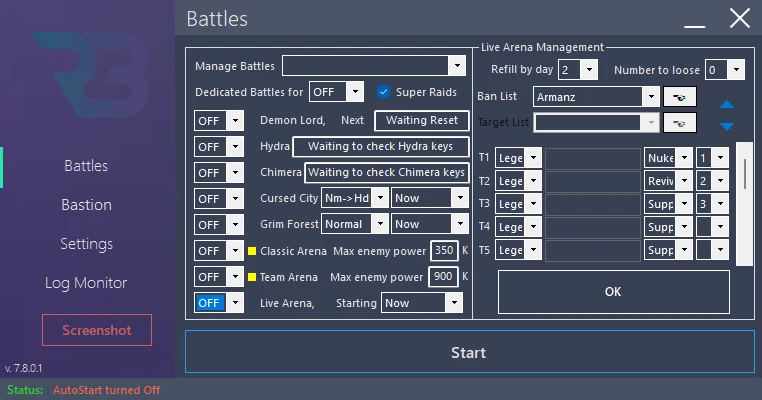Open the Live Arena Starting Now dropdown

(422, 303)
